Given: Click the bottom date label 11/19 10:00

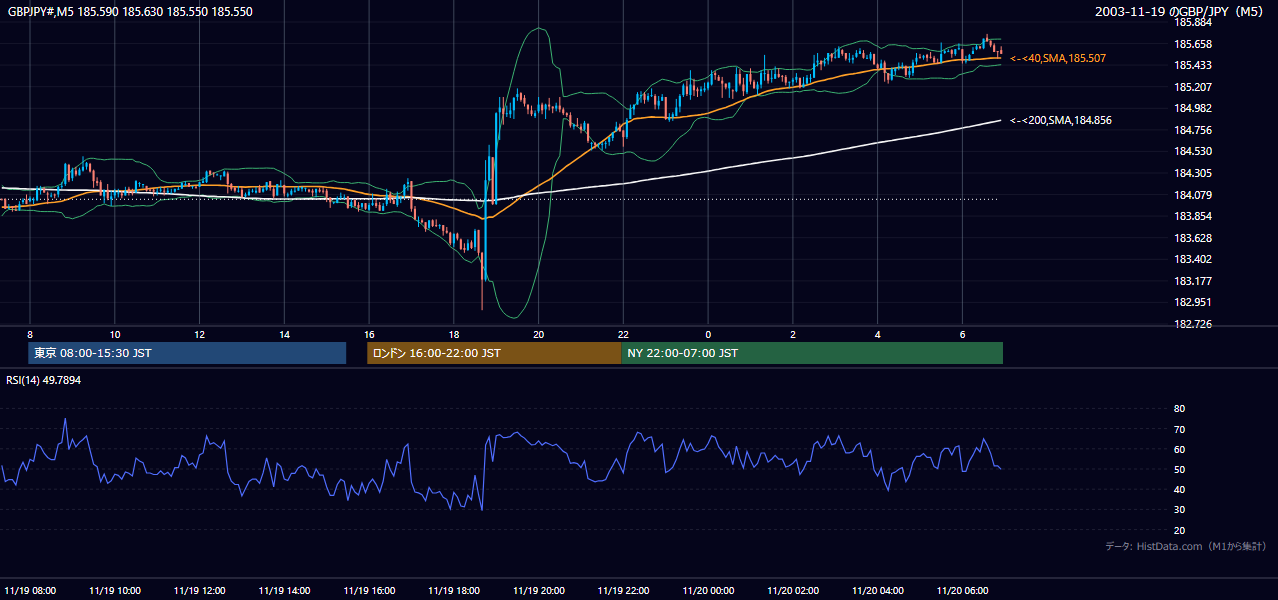Looking at the screenshot, I should (115, 590).
